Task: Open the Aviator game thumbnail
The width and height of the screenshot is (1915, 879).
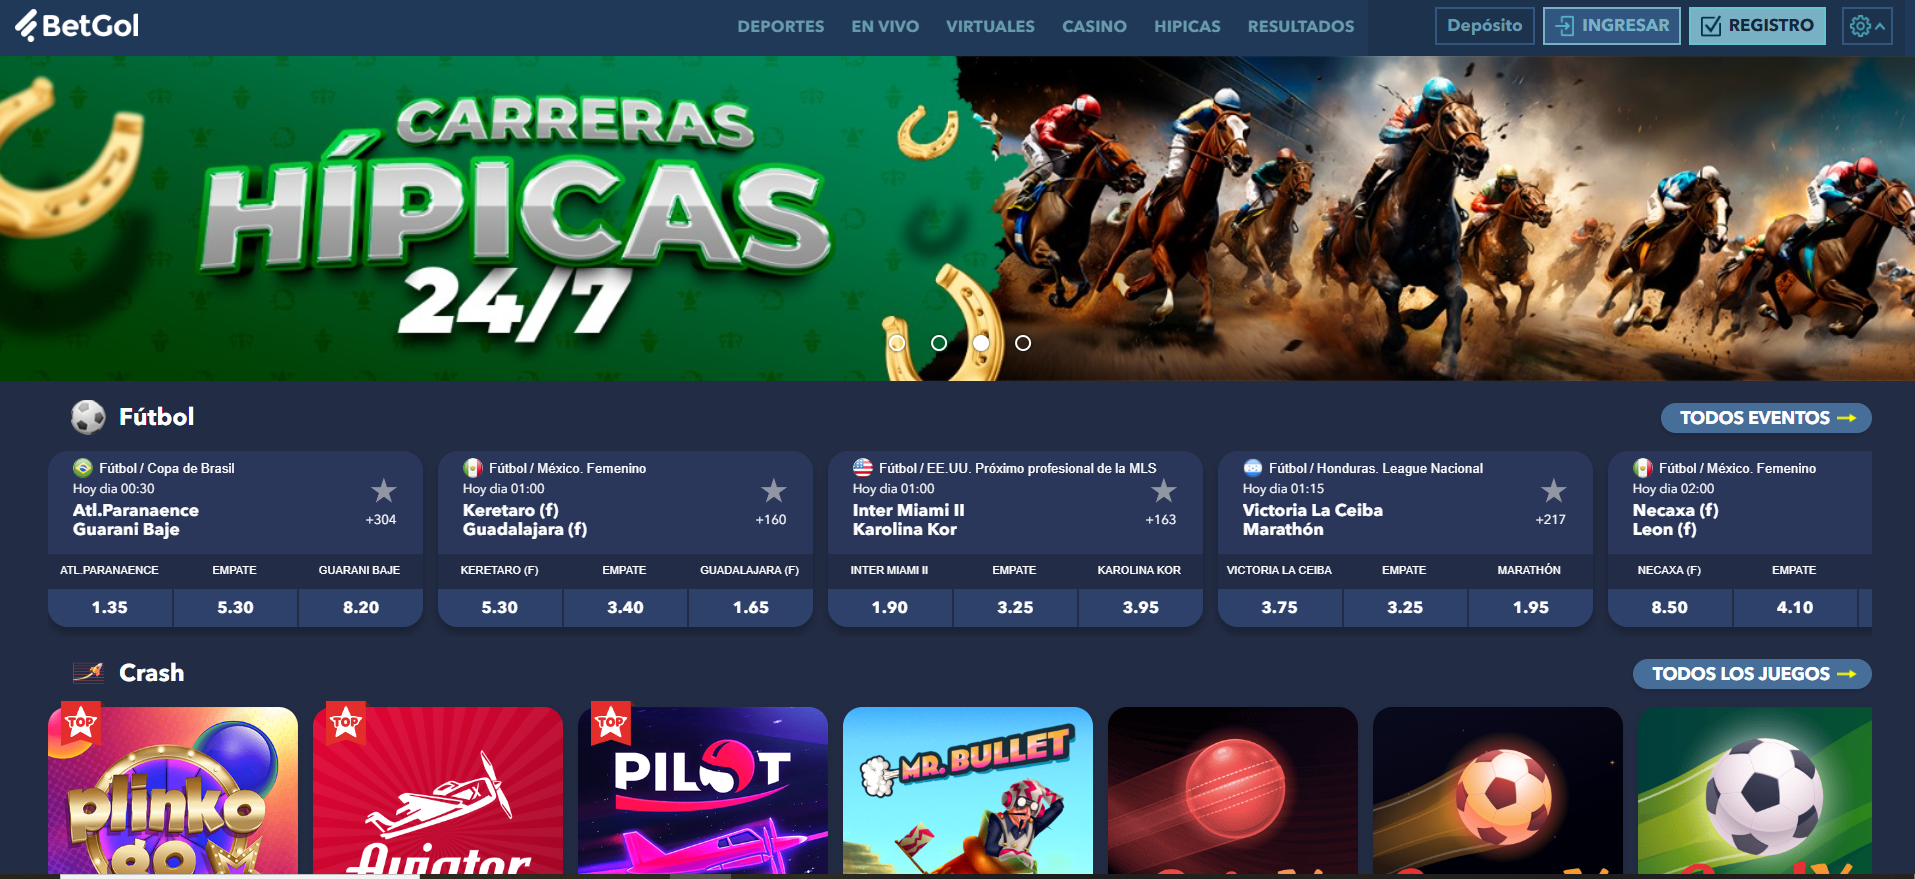Action: pyautogui.click(x=438, y=790)
